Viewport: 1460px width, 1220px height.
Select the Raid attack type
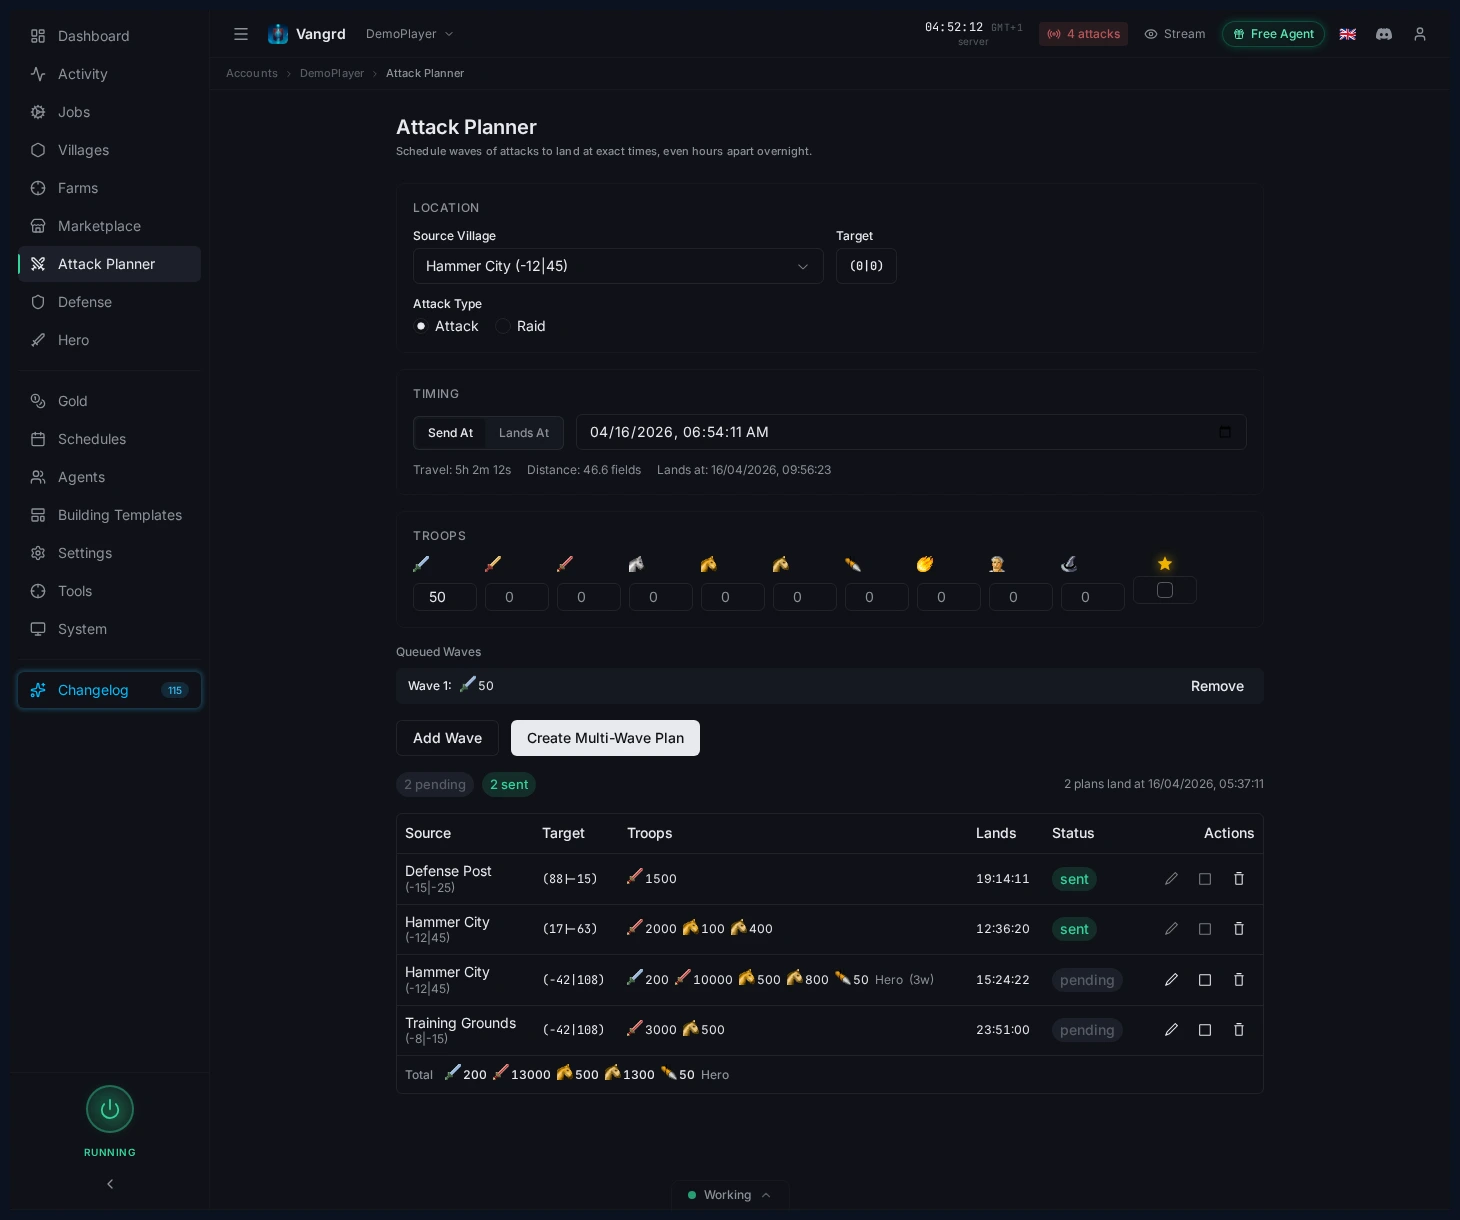503,326
